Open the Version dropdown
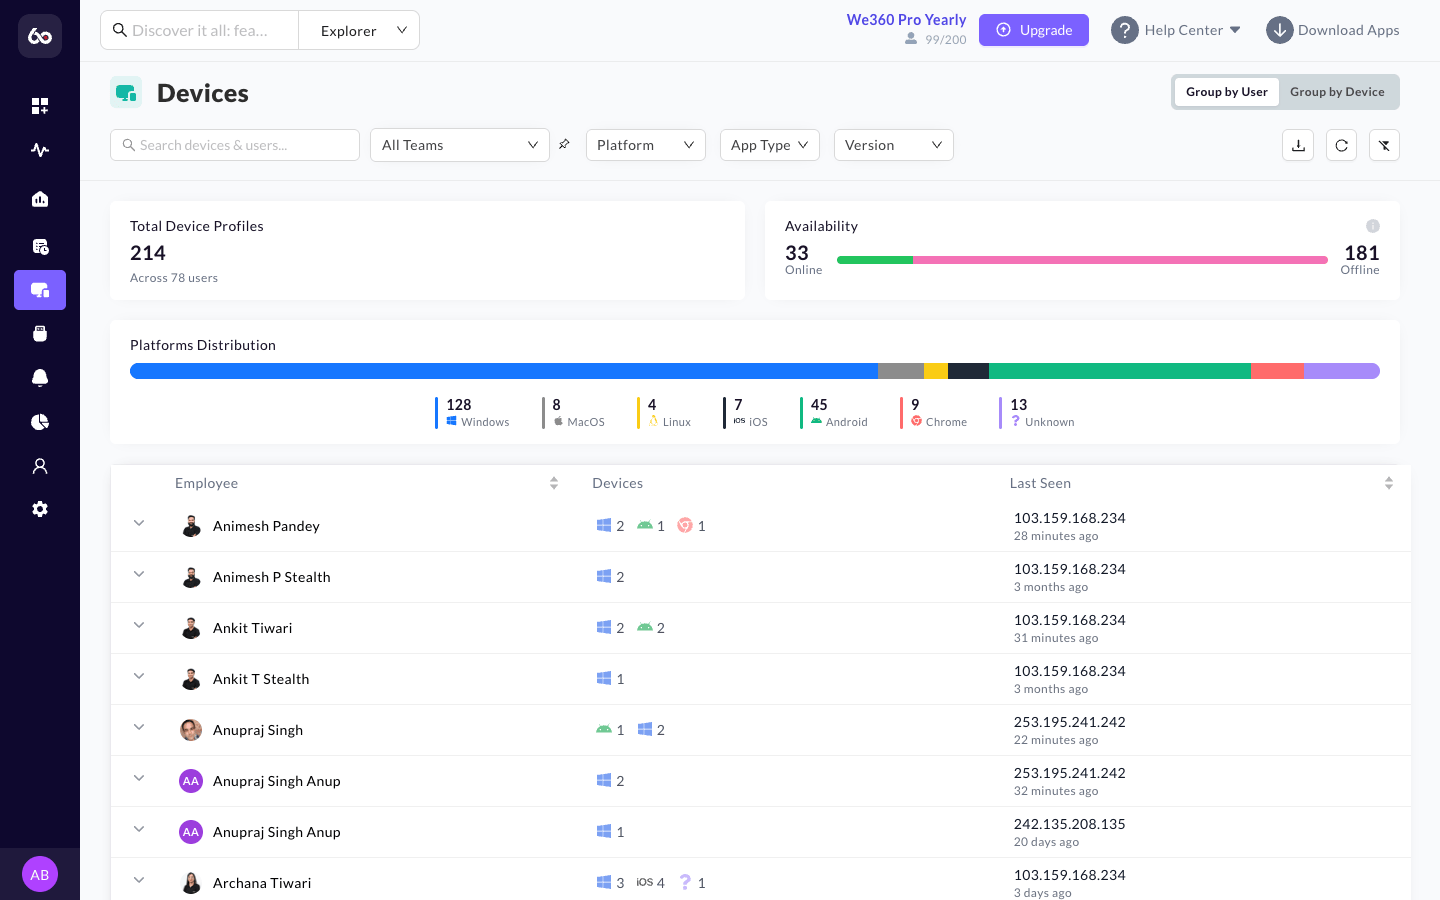1440x900 pixels. point(894,145)
